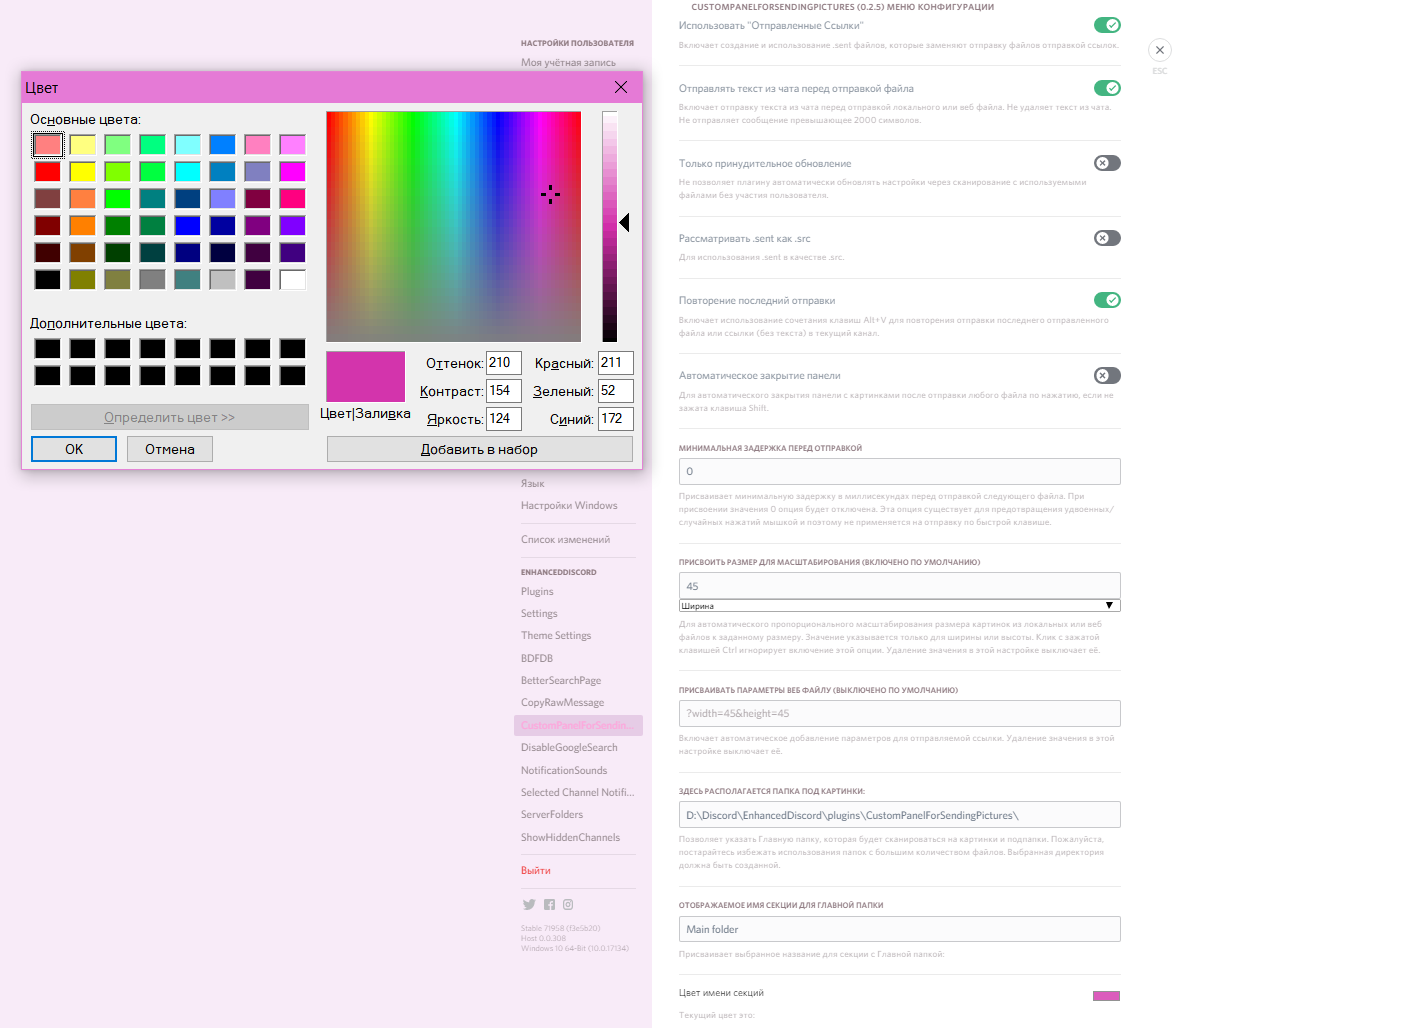Click the Зеленый value field
This screenshot has width=1404, height=1028.
(x=616, y=391)
